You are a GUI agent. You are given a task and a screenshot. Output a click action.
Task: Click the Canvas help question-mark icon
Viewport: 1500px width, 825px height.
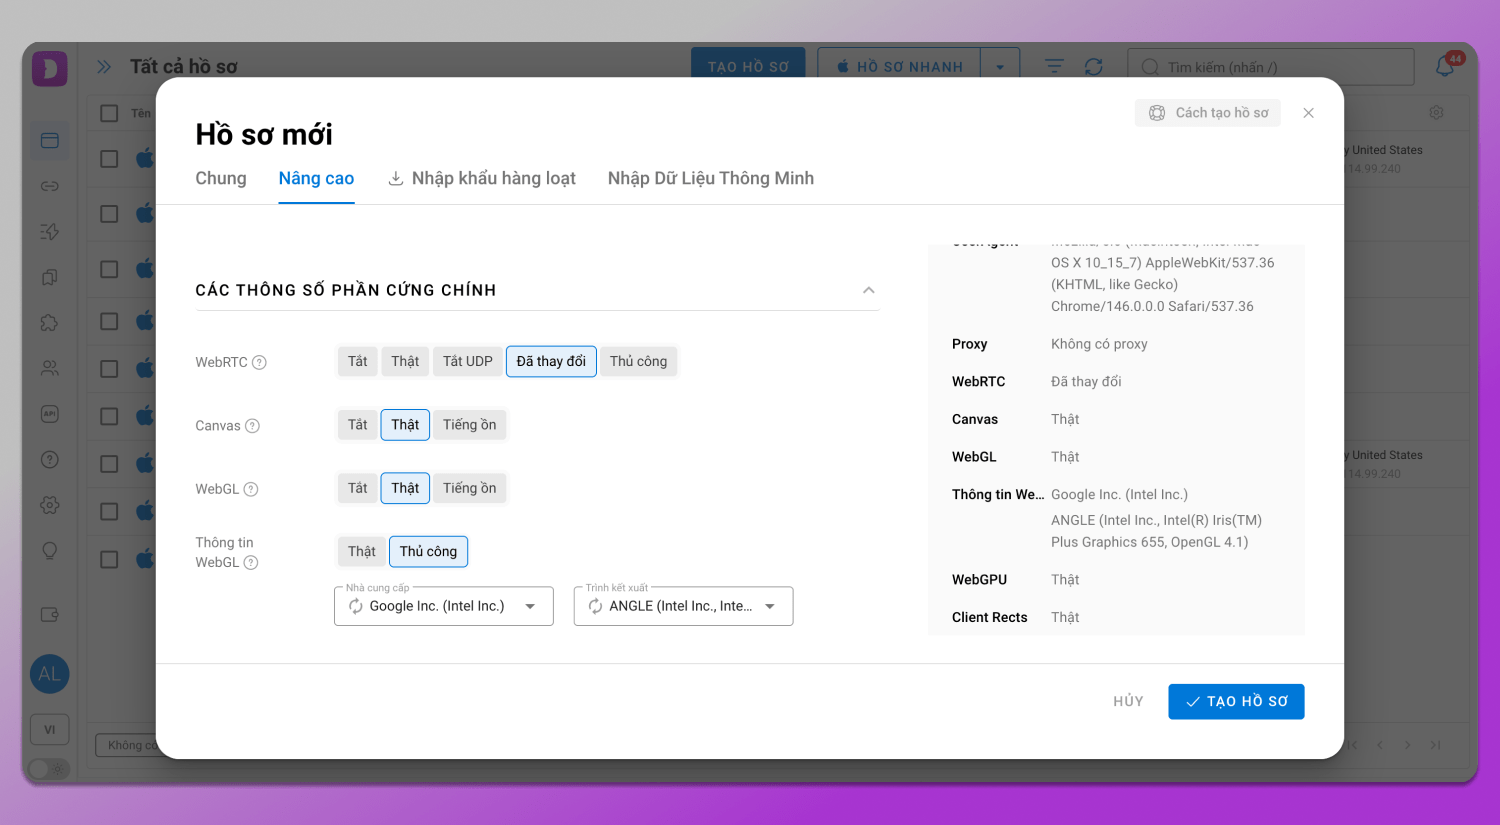click(x=252, y=426)
